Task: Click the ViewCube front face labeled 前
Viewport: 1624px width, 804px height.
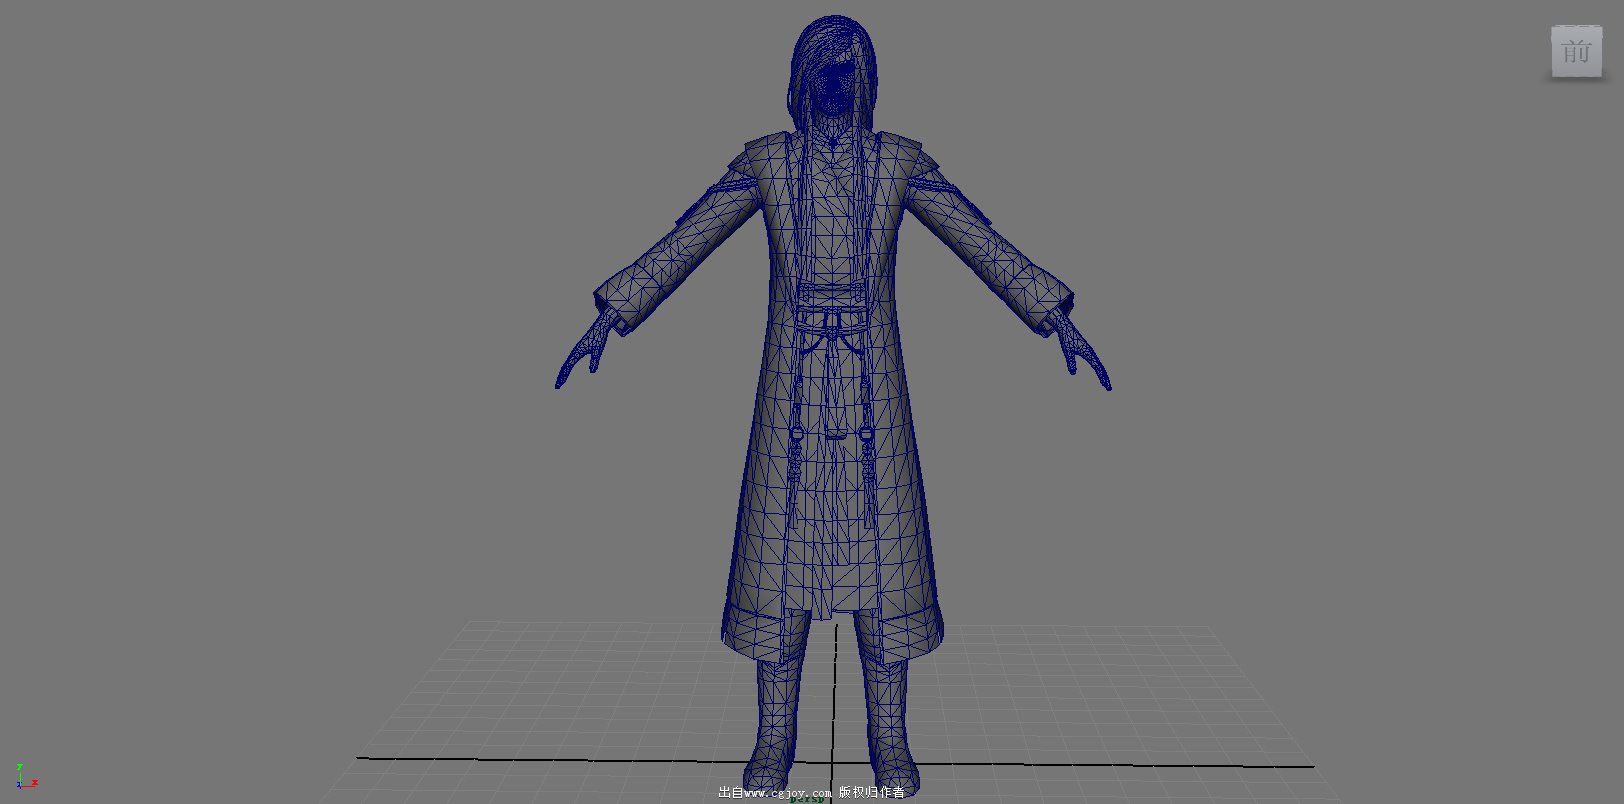Action: point(1576,51)
